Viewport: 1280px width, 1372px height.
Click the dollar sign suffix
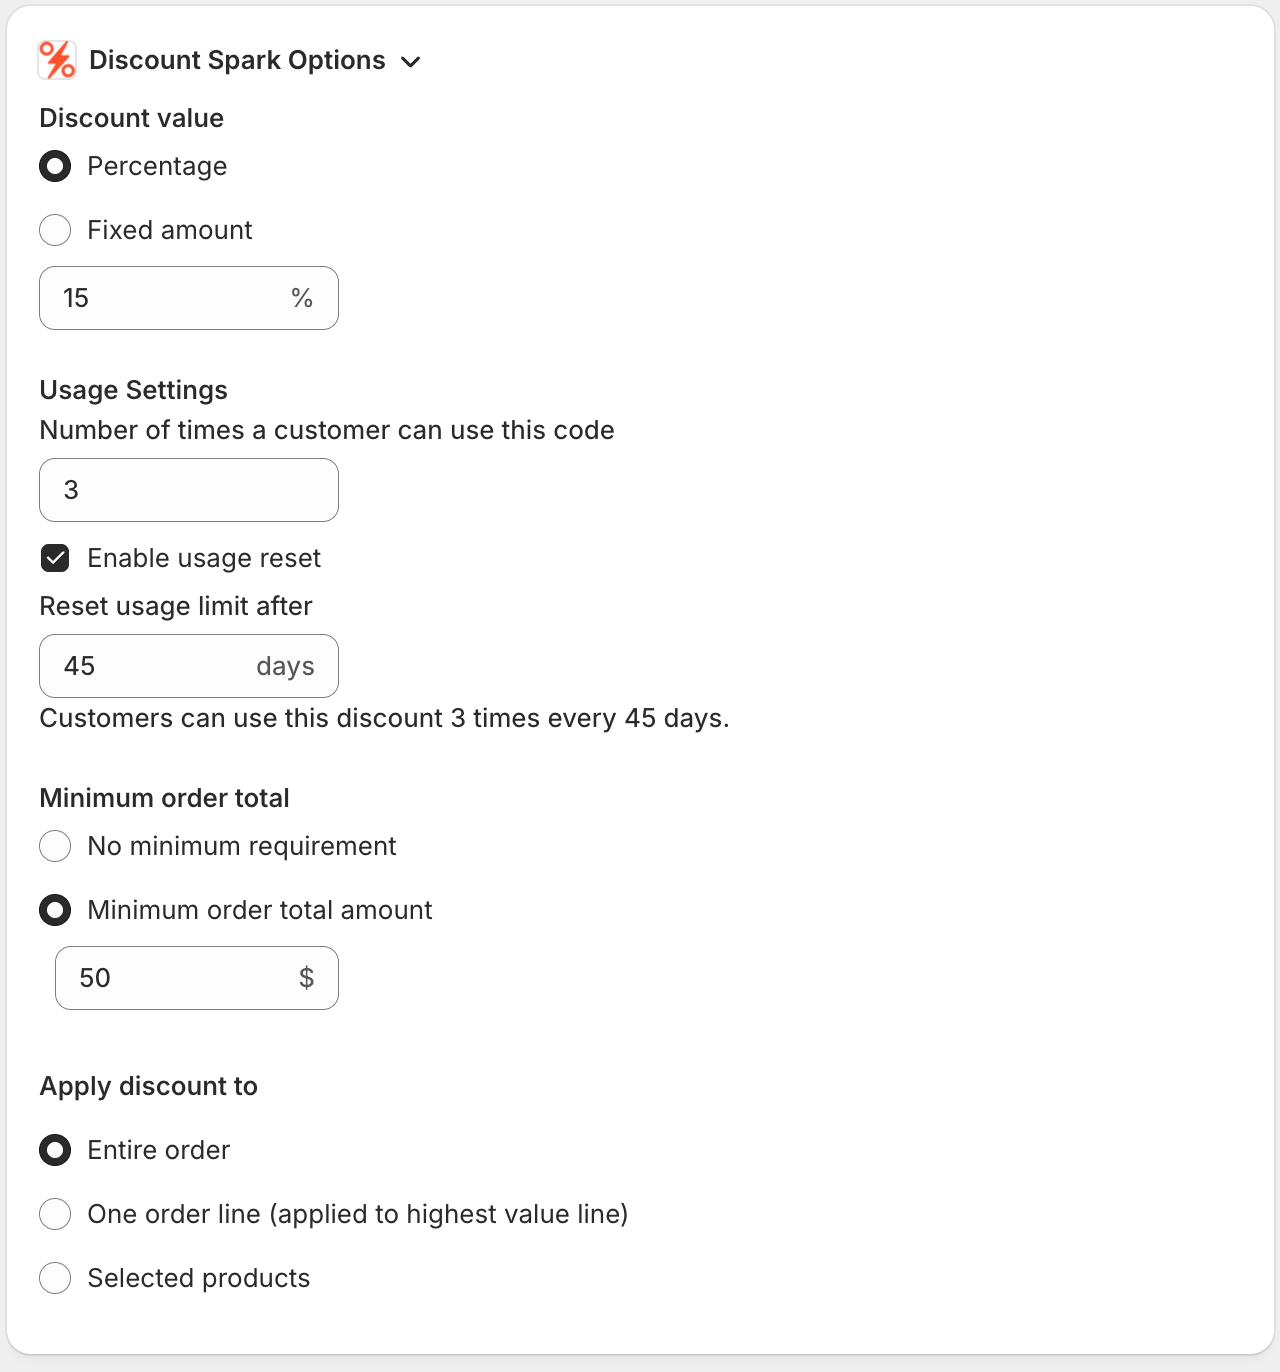click(x=306, y=978)
